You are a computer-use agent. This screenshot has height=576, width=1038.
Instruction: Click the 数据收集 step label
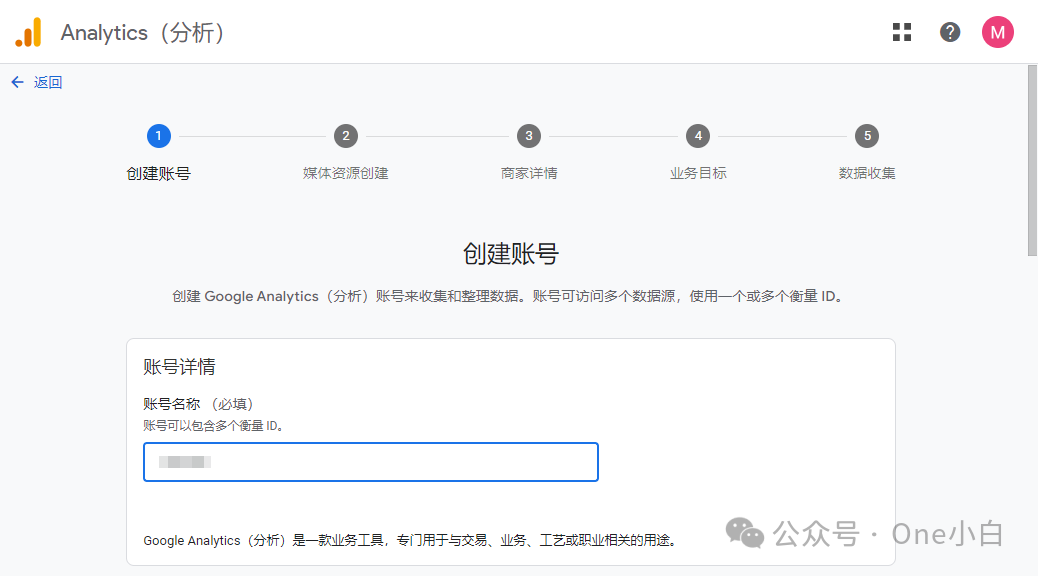pyautogui.click(x=867, y=173)
